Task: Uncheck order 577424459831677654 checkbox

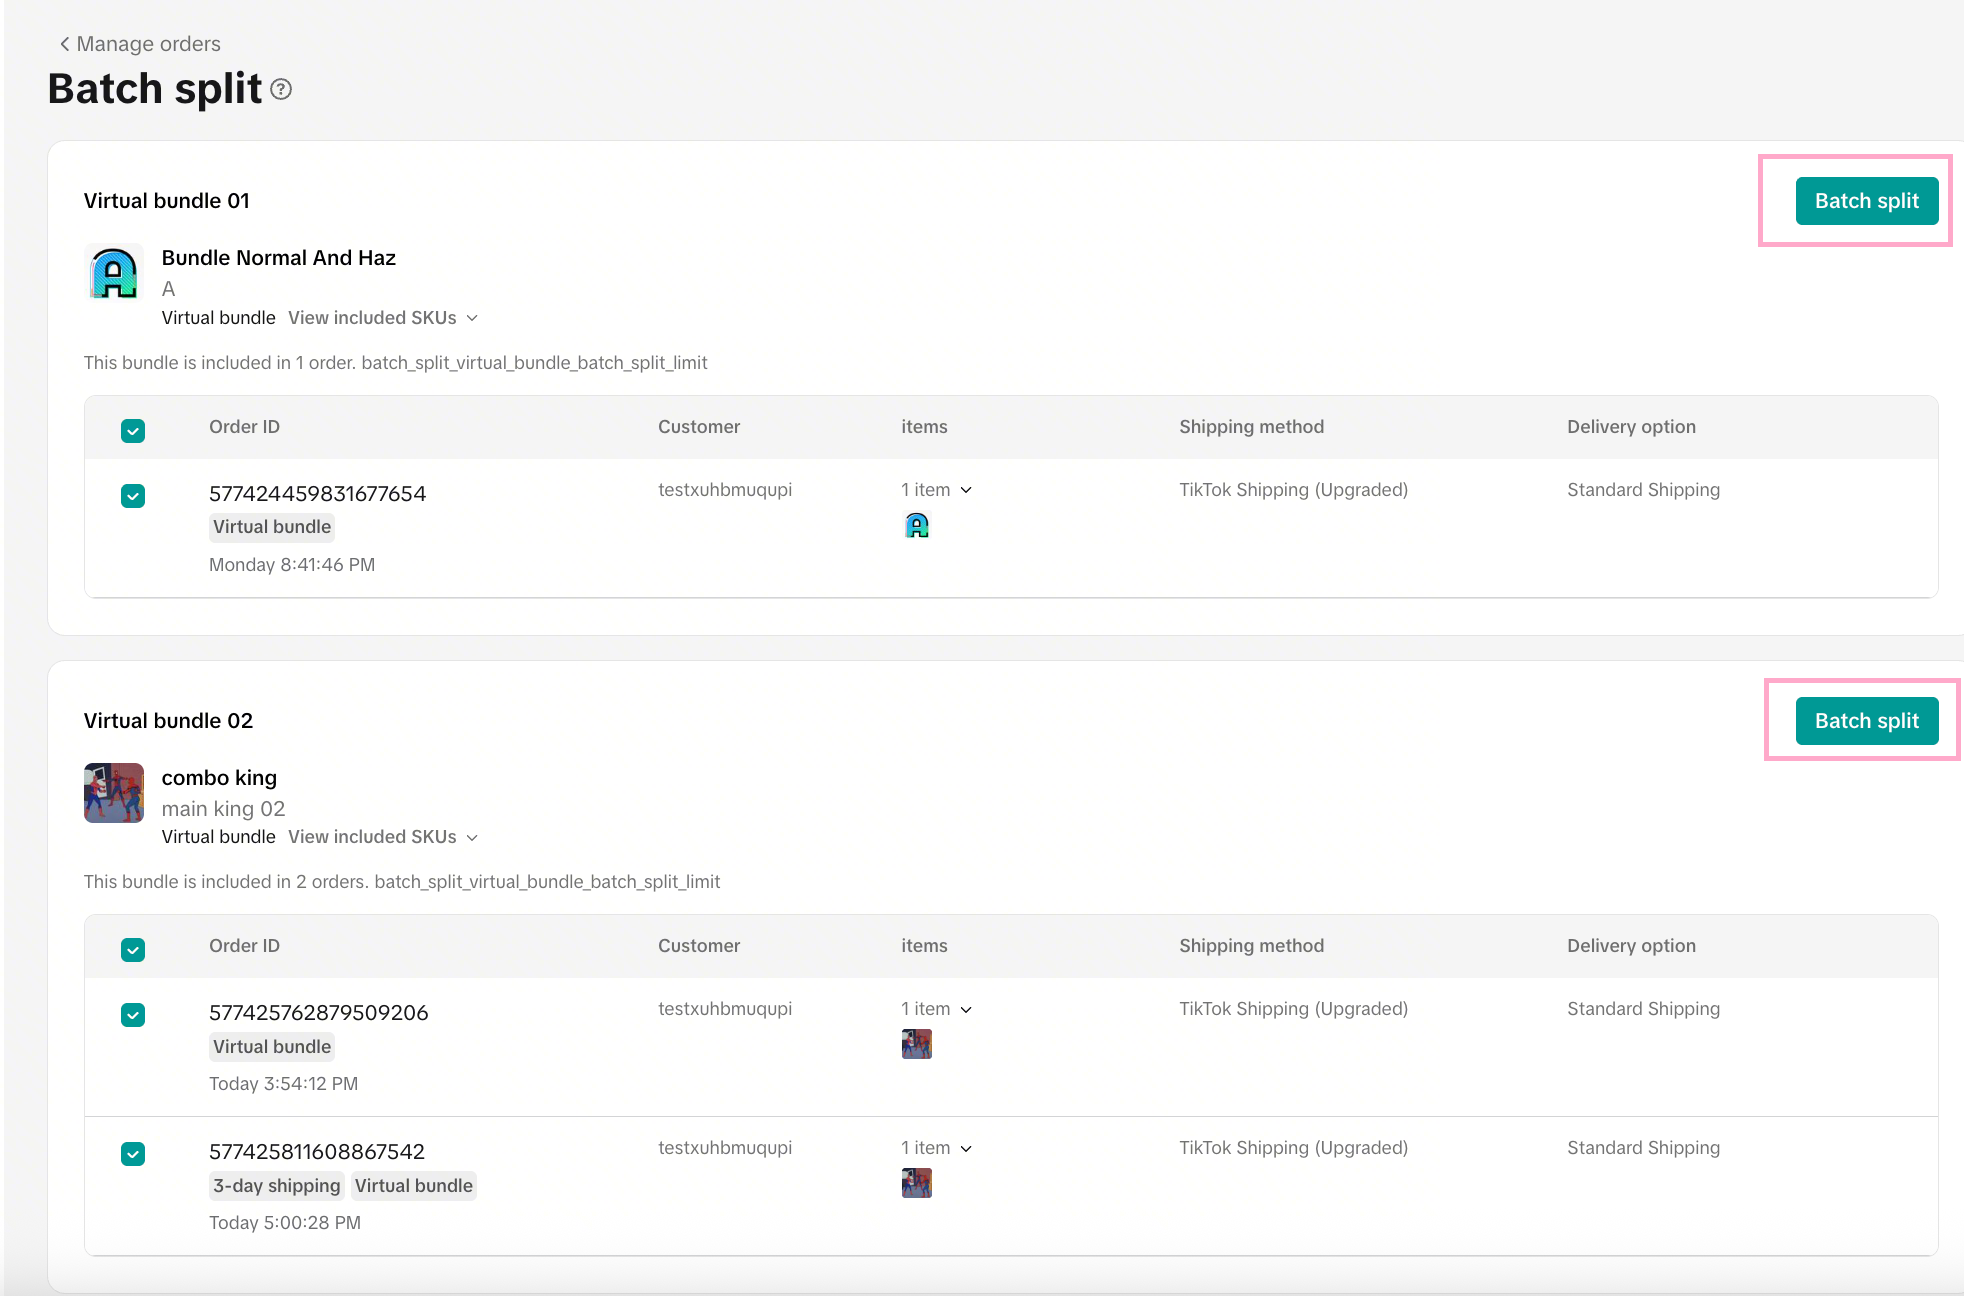Action: click(133, 496)
